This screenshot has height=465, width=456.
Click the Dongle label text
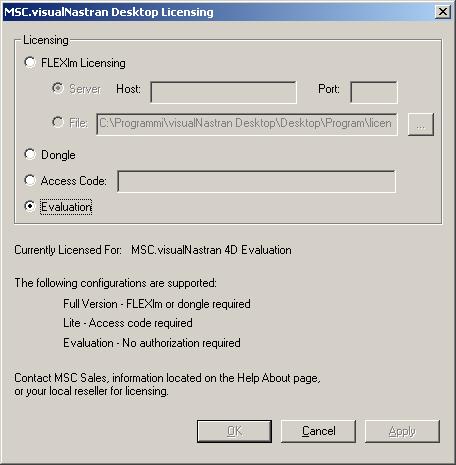click(58, 155)
